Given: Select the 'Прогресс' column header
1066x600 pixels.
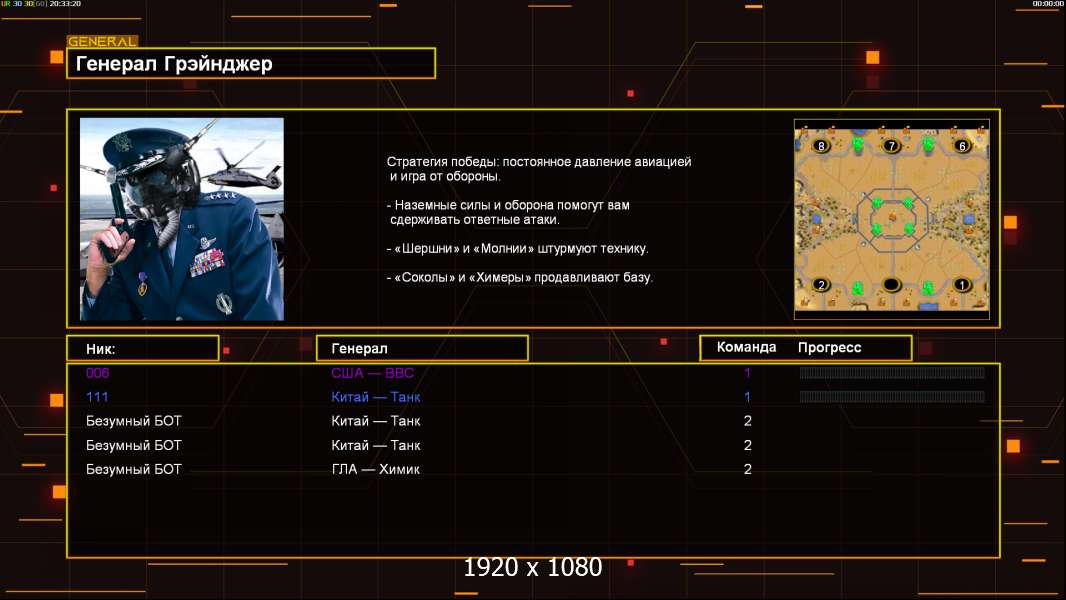Looking at the screenshot, I should [829, 348].
